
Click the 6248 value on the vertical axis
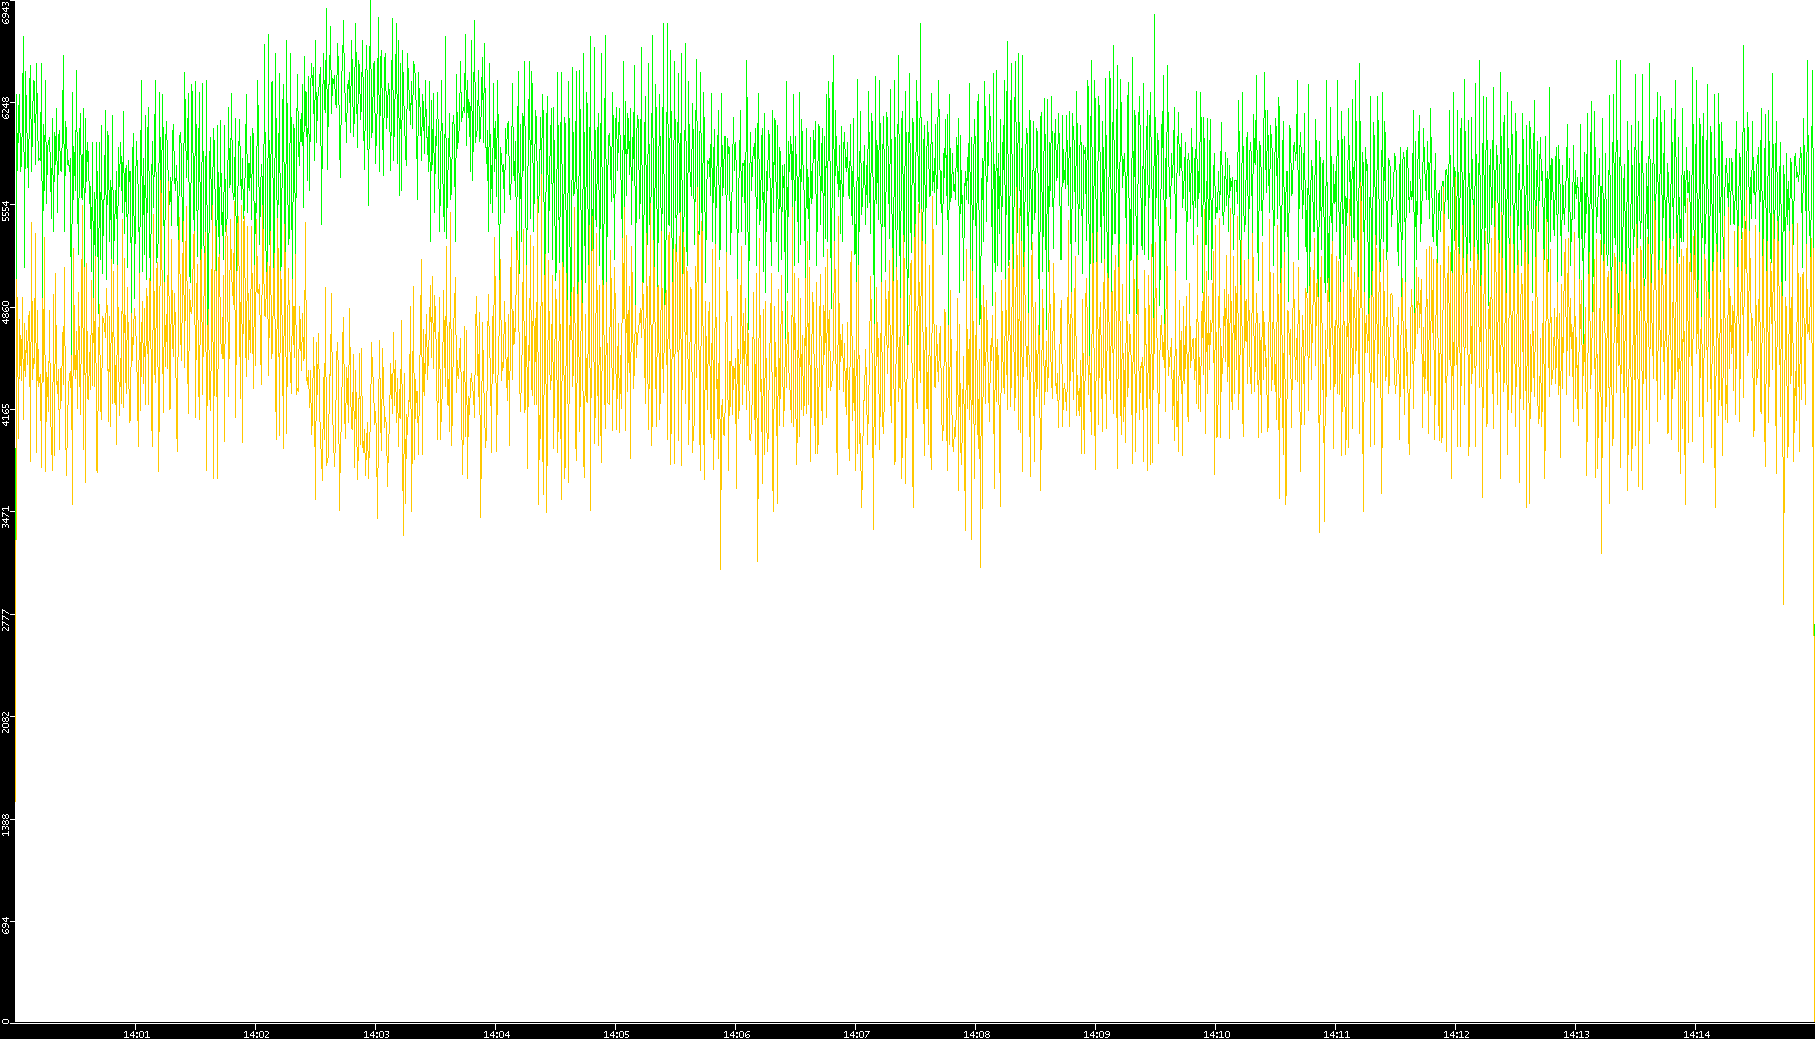click(6, 108)
